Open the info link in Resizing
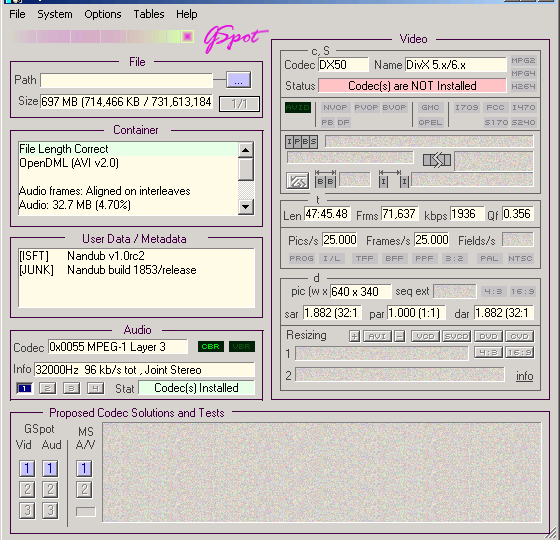 click(x=524, y=376)
